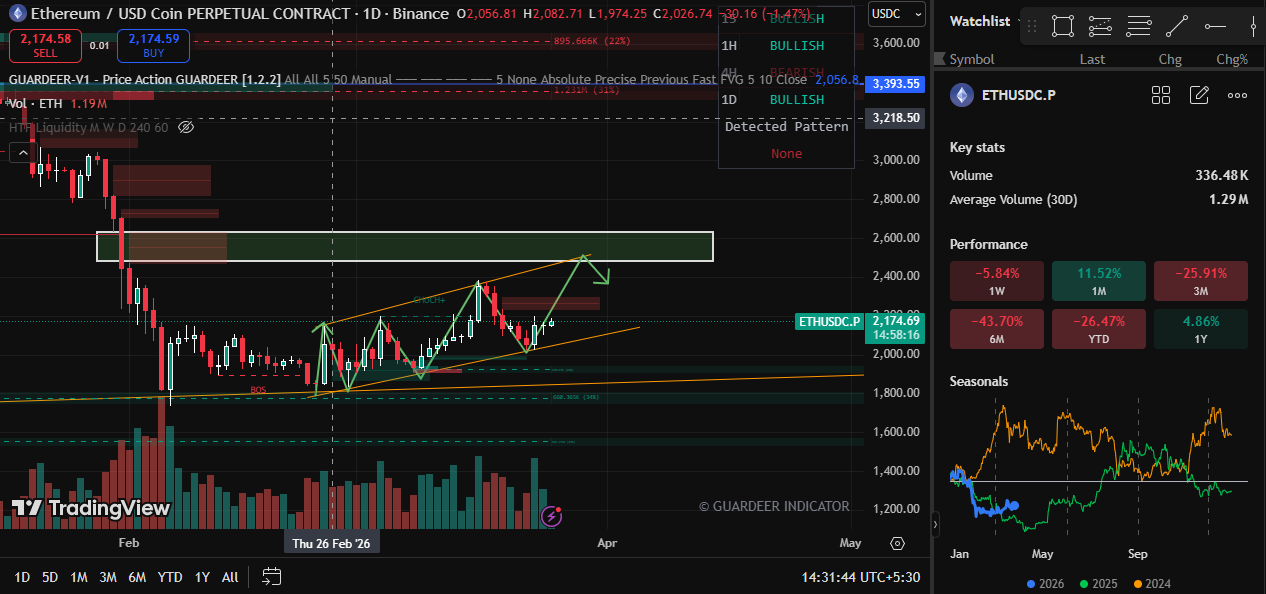Select the rectangle drawing tool

(x=1062, y=26)
